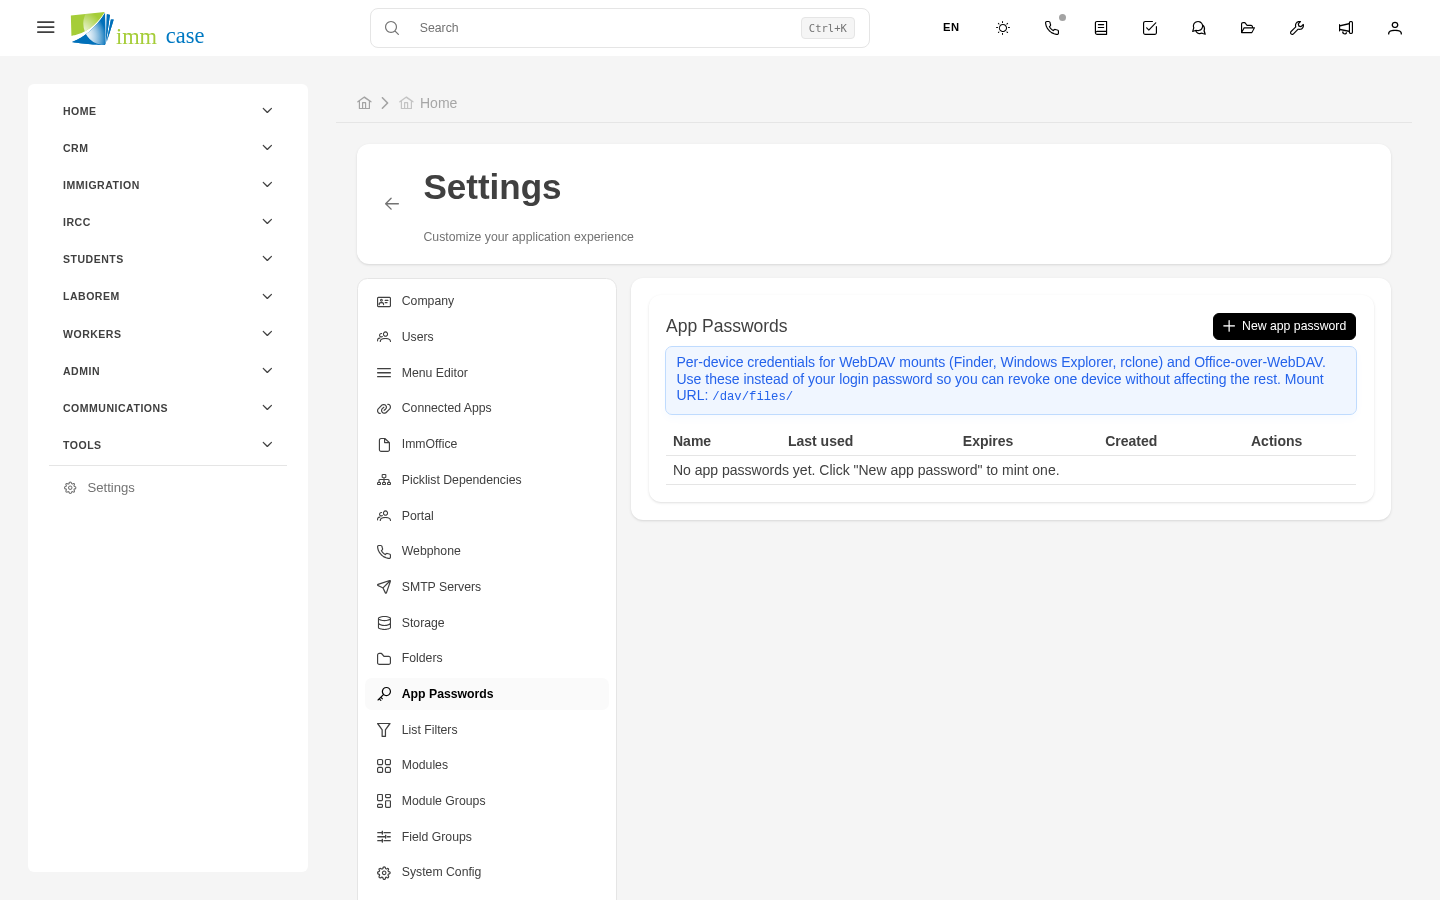Screen dimensions: 1440x900
Task: Expand the WORKERS sidebar section
Action: (x=168, y=334)
